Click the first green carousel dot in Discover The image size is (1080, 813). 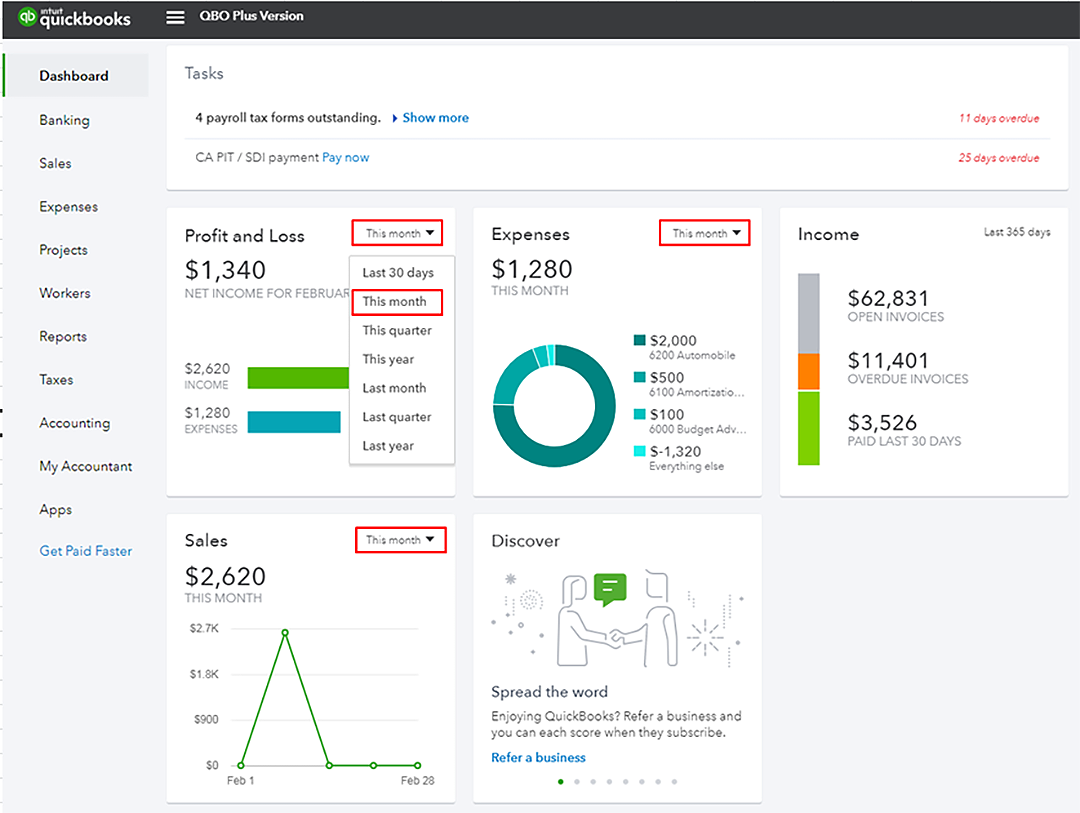[x=560, y=781]
